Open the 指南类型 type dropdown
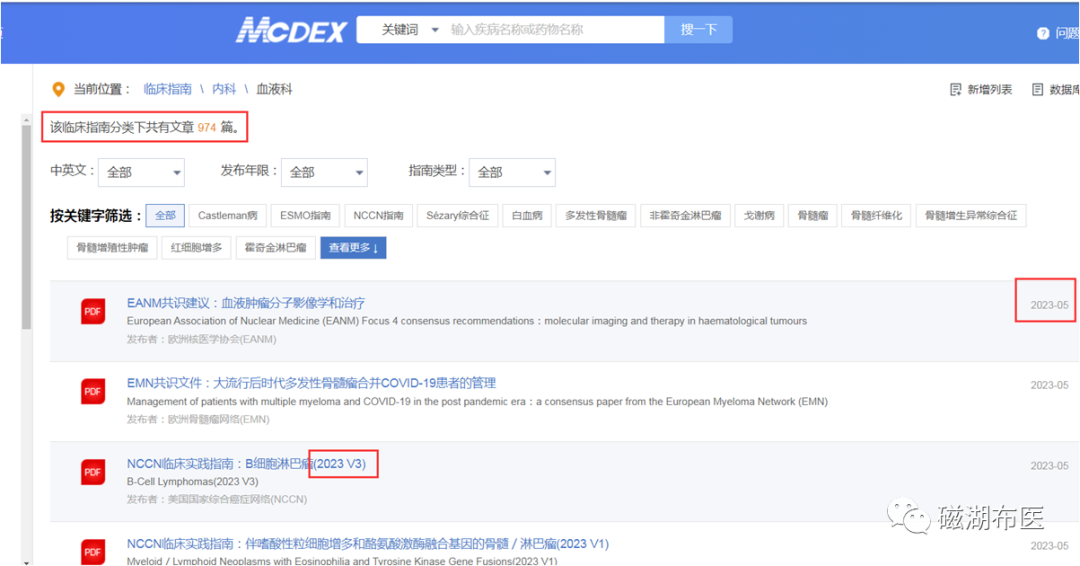Screen dimensions: 1080x566 [x=512, y=172]
